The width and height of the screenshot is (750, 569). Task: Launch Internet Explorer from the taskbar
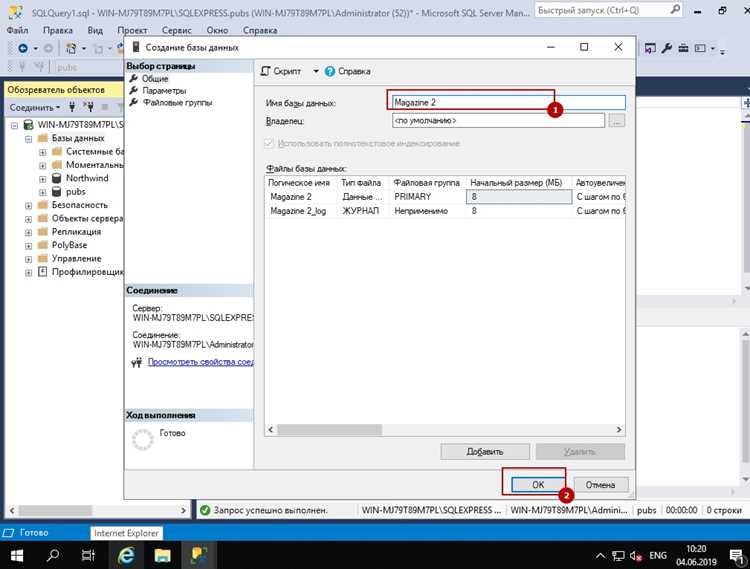pos(126,555)
